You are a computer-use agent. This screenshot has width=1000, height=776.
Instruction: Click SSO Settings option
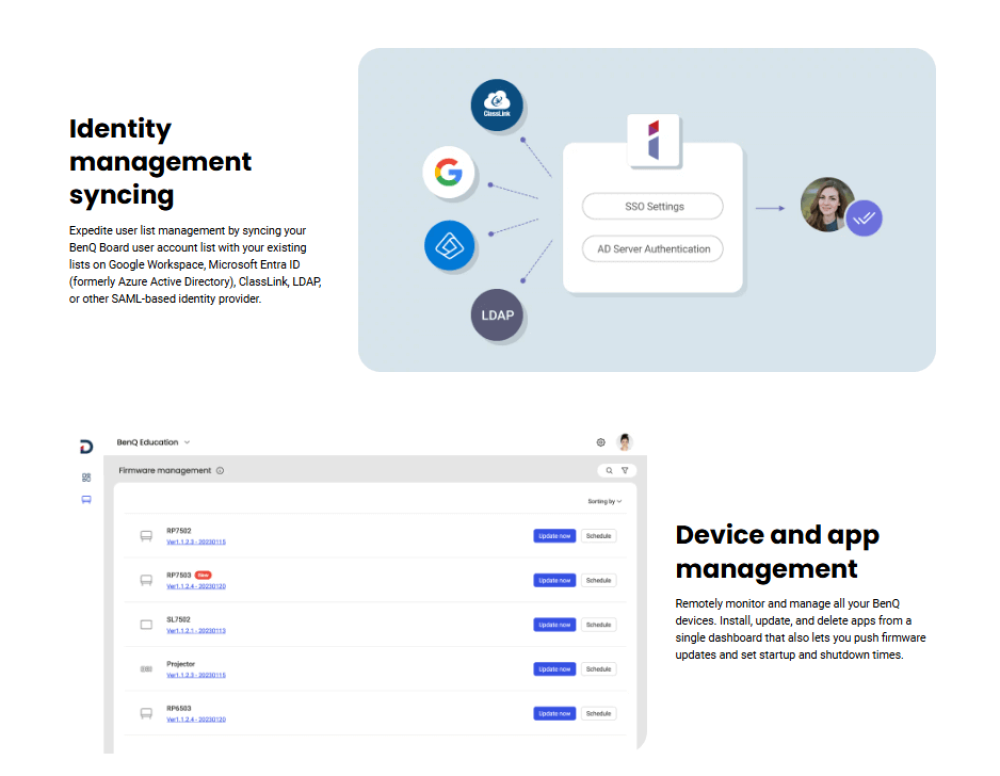tap(654, 207)
